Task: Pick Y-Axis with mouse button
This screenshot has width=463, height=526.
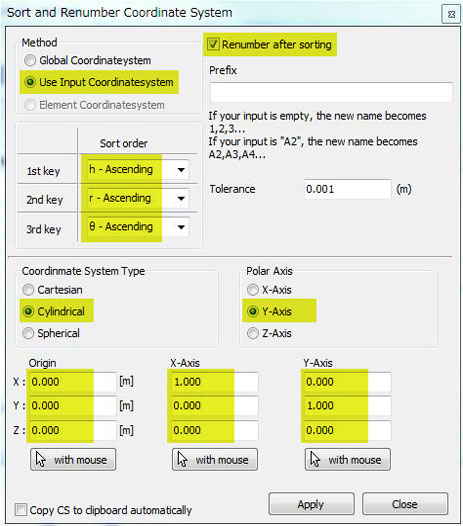Action: (348, 459)
